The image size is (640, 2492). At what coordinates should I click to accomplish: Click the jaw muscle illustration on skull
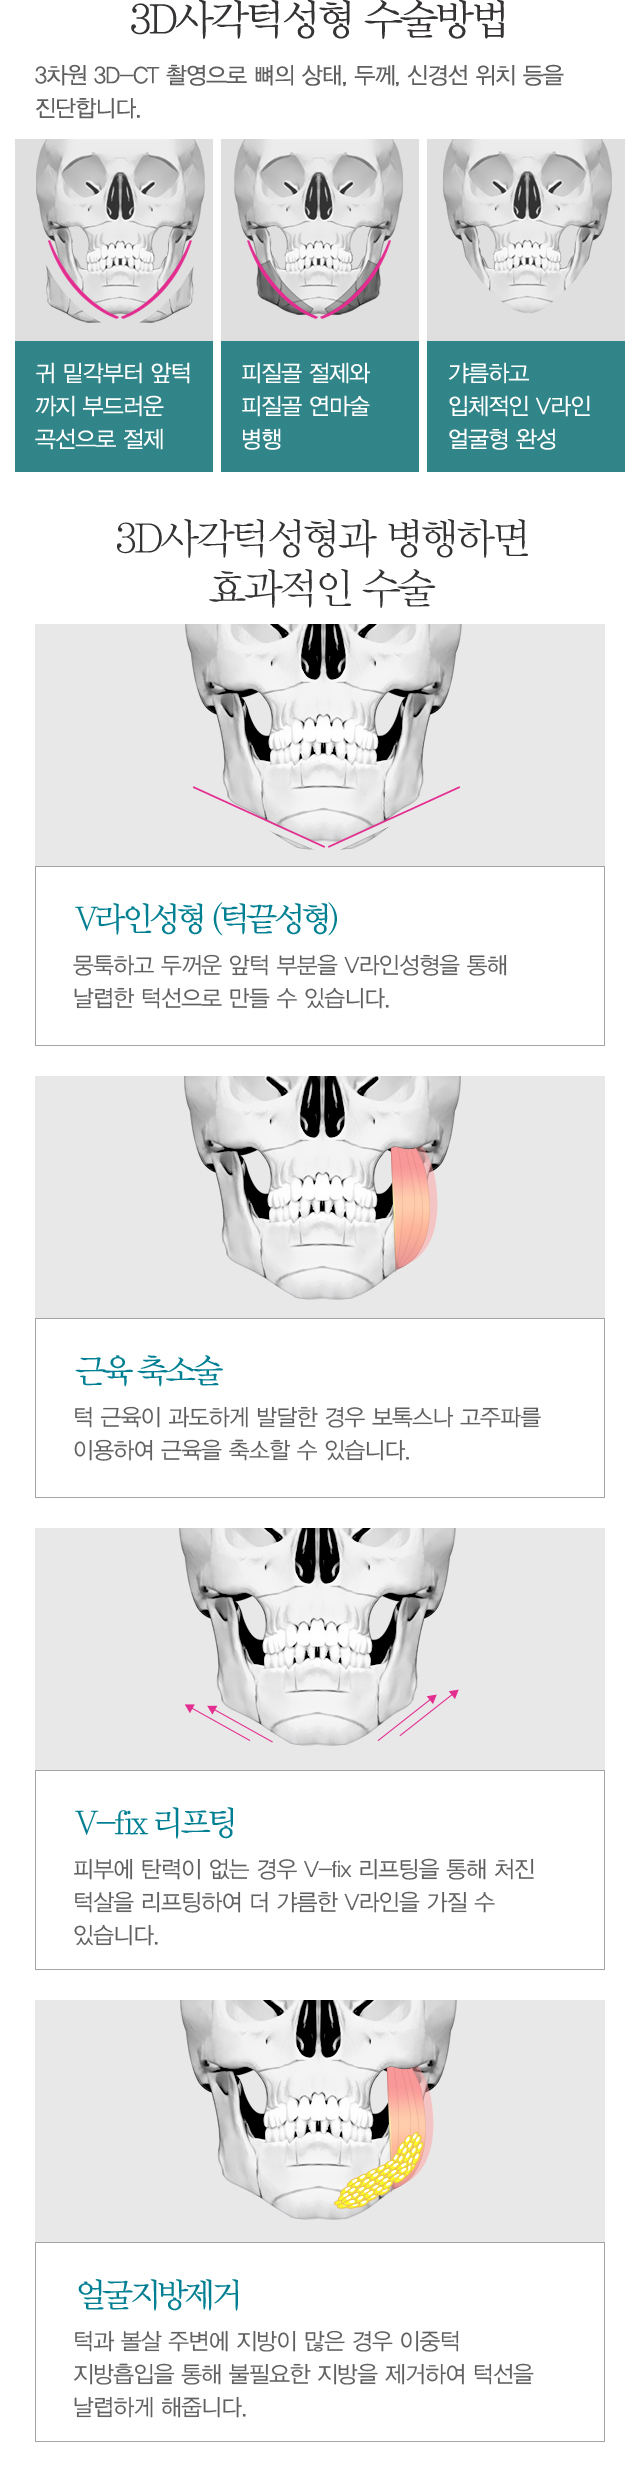[413, 1205]
